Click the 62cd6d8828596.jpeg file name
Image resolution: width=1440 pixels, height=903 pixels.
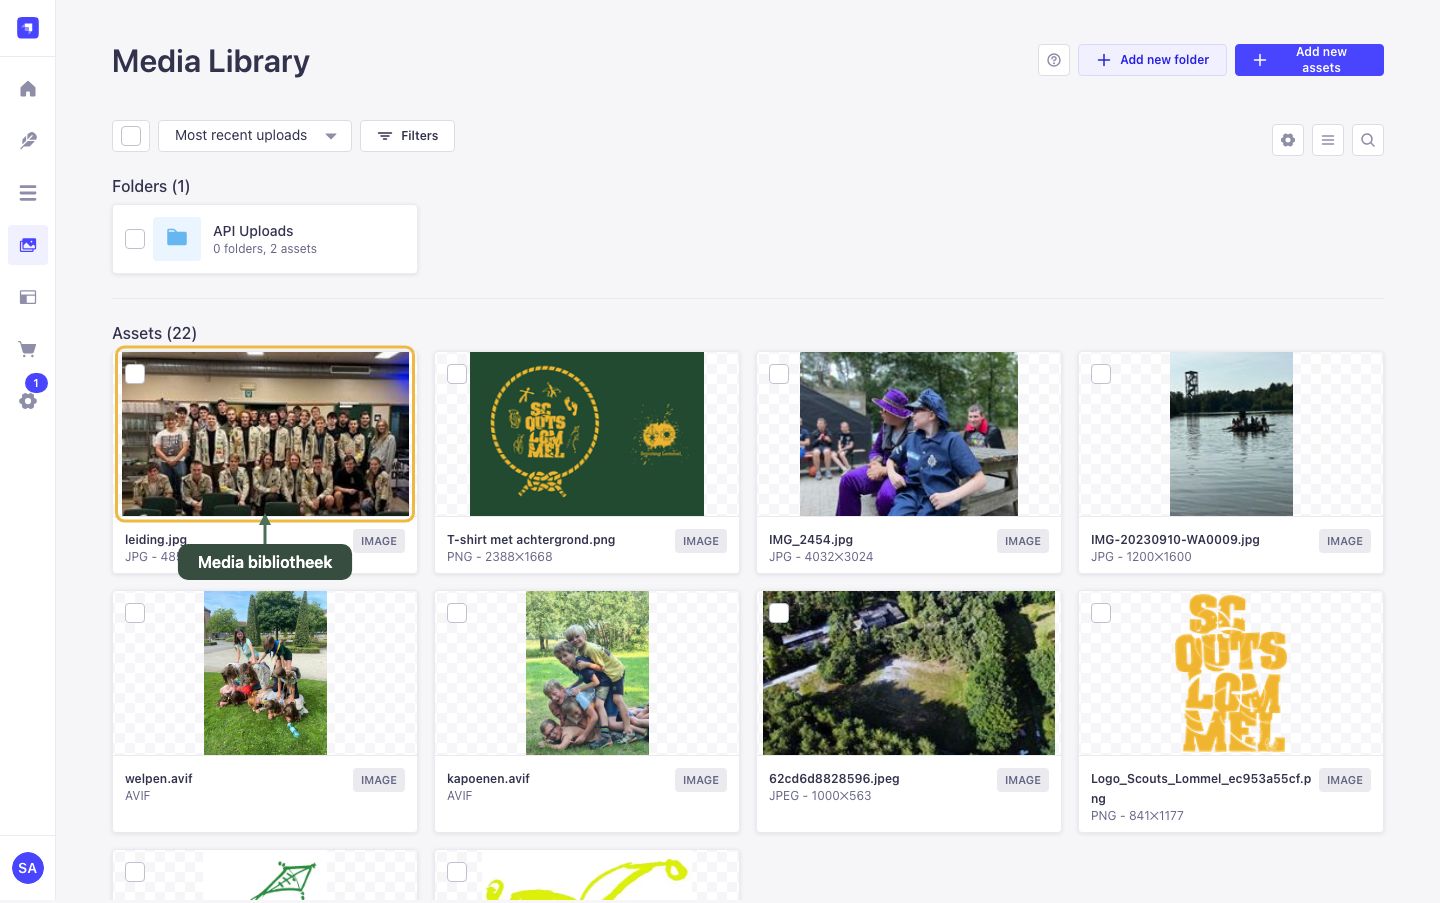(834, 779)
